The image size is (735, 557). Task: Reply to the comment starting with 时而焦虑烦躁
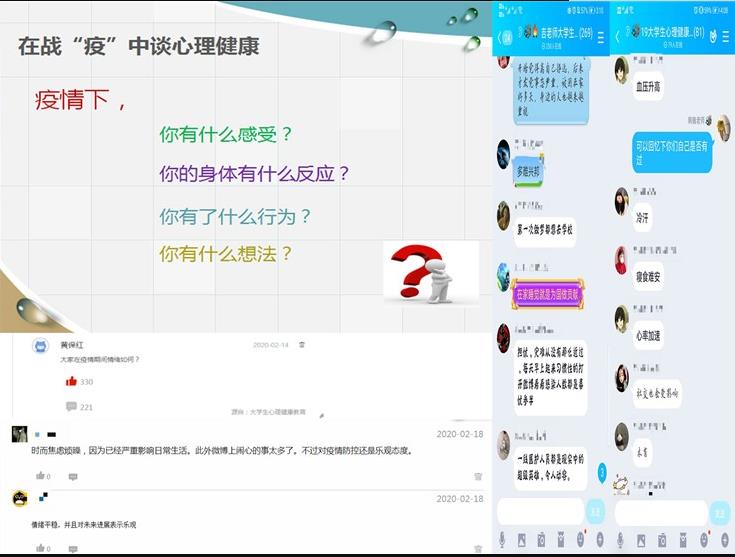73,476
